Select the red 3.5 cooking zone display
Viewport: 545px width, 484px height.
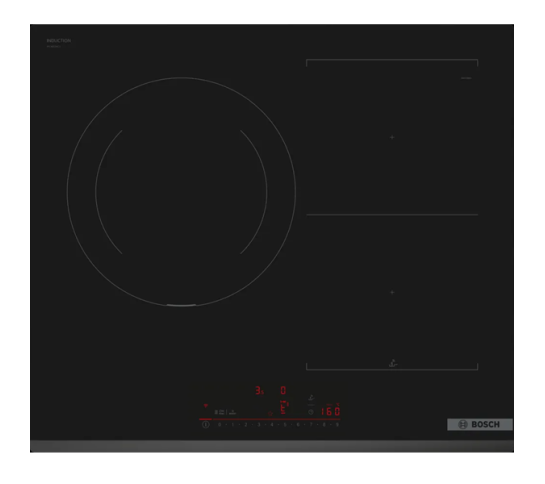click(260, 390)
